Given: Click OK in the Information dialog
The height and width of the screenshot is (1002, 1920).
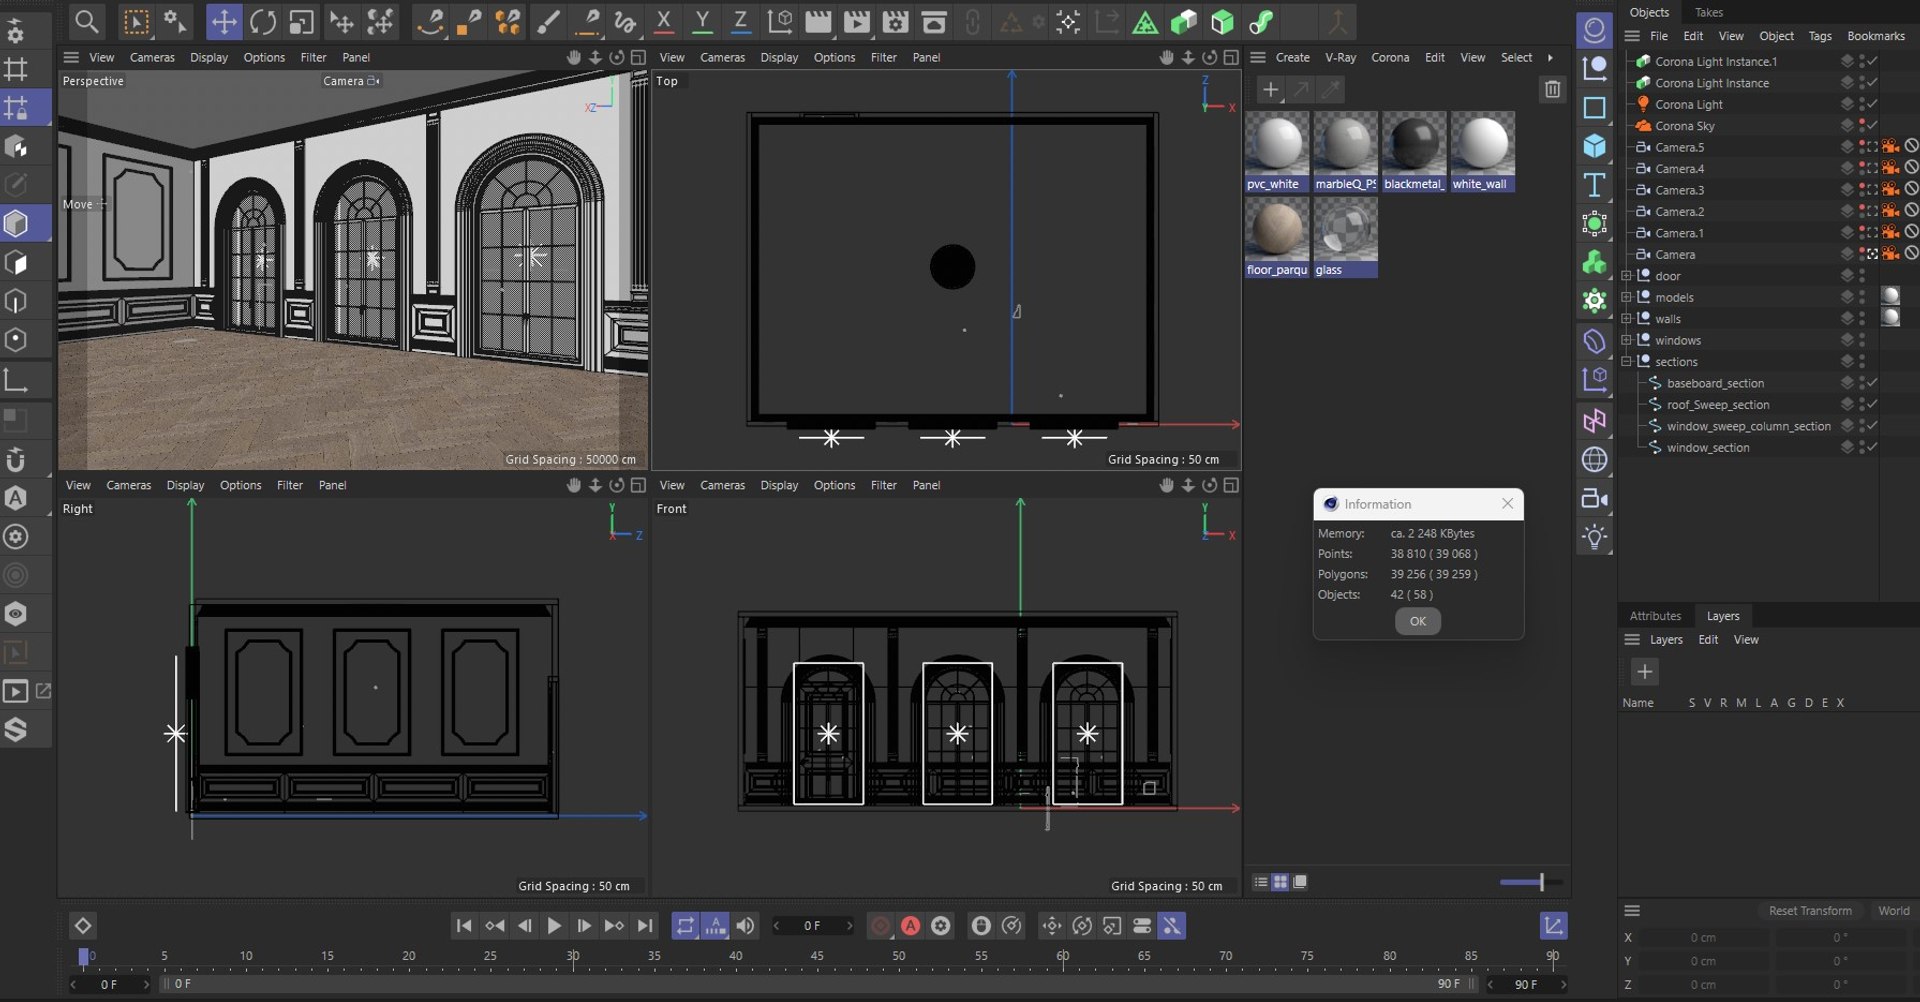Looking at the screenshot, I should click(1417, 621).
